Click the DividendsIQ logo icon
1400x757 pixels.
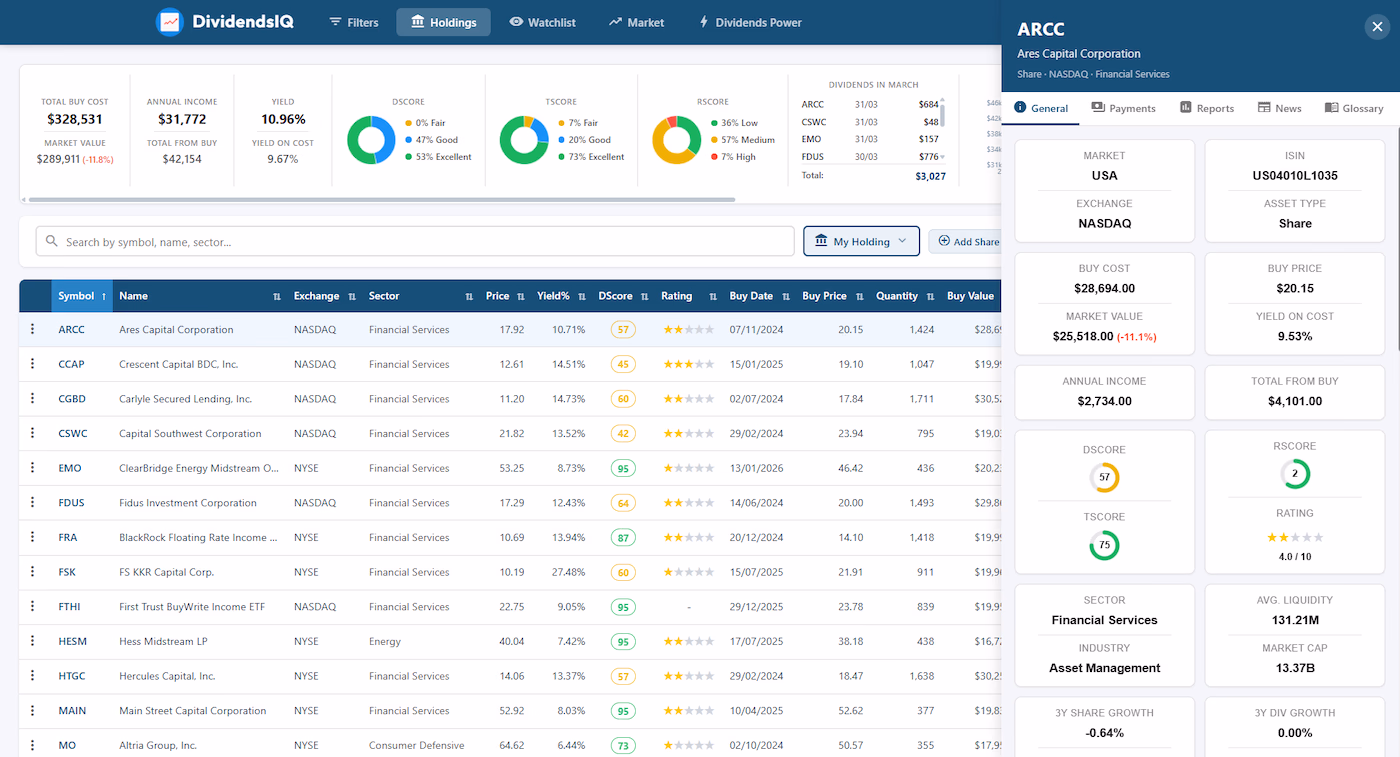(170, 22)
